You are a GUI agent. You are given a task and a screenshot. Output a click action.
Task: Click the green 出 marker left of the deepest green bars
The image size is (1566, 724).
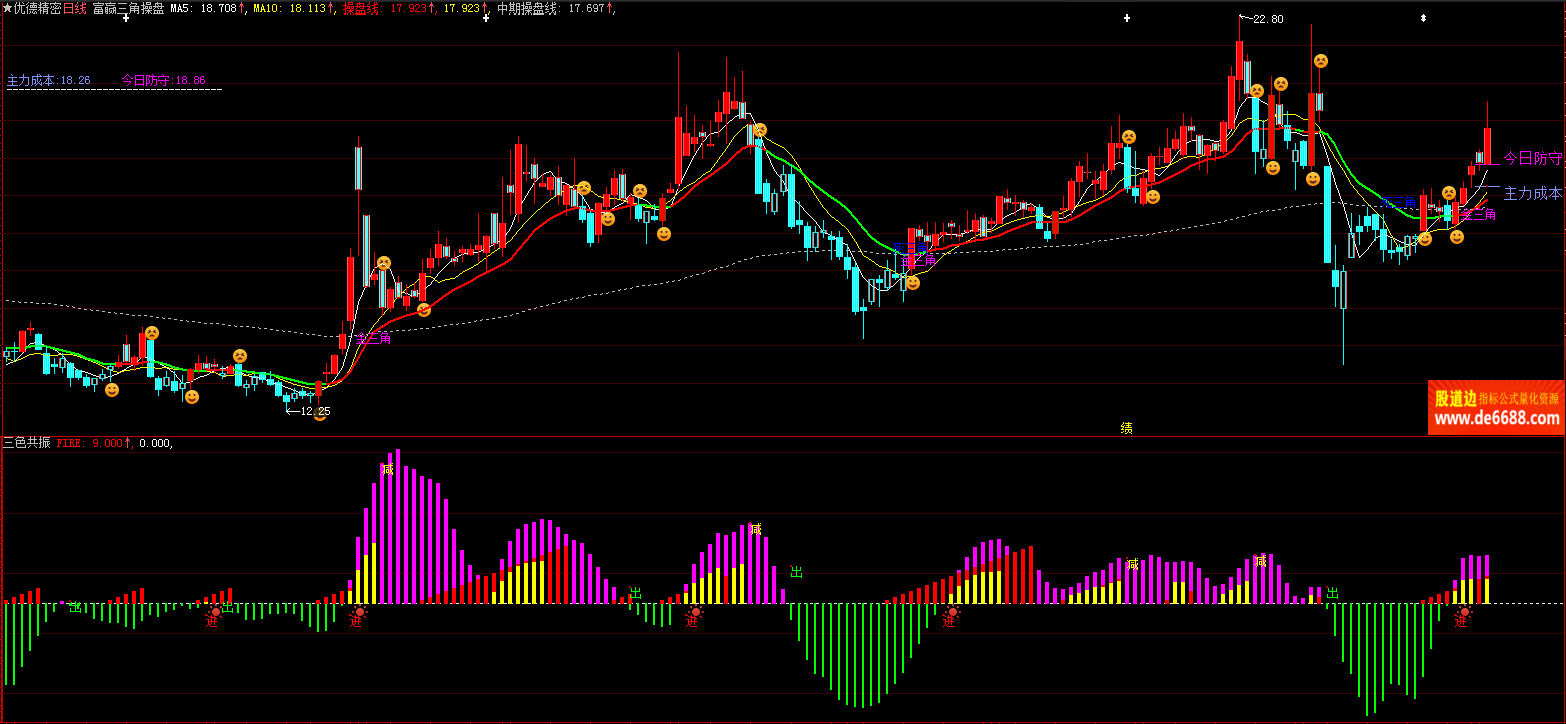pyautogui.click(x=797, y=572)
